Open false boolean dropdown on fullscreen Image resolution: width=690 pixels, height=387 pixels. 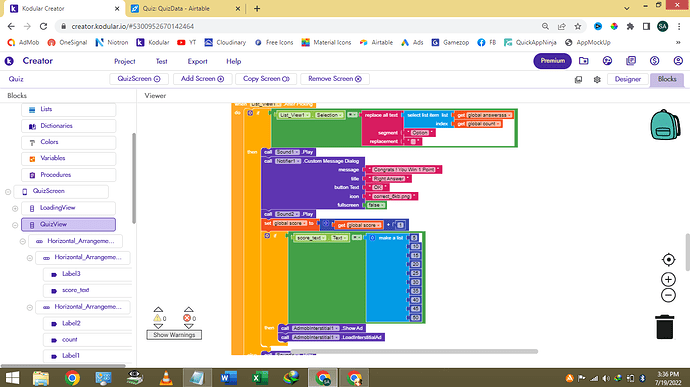pyautogui.click(x=376, y=205)
